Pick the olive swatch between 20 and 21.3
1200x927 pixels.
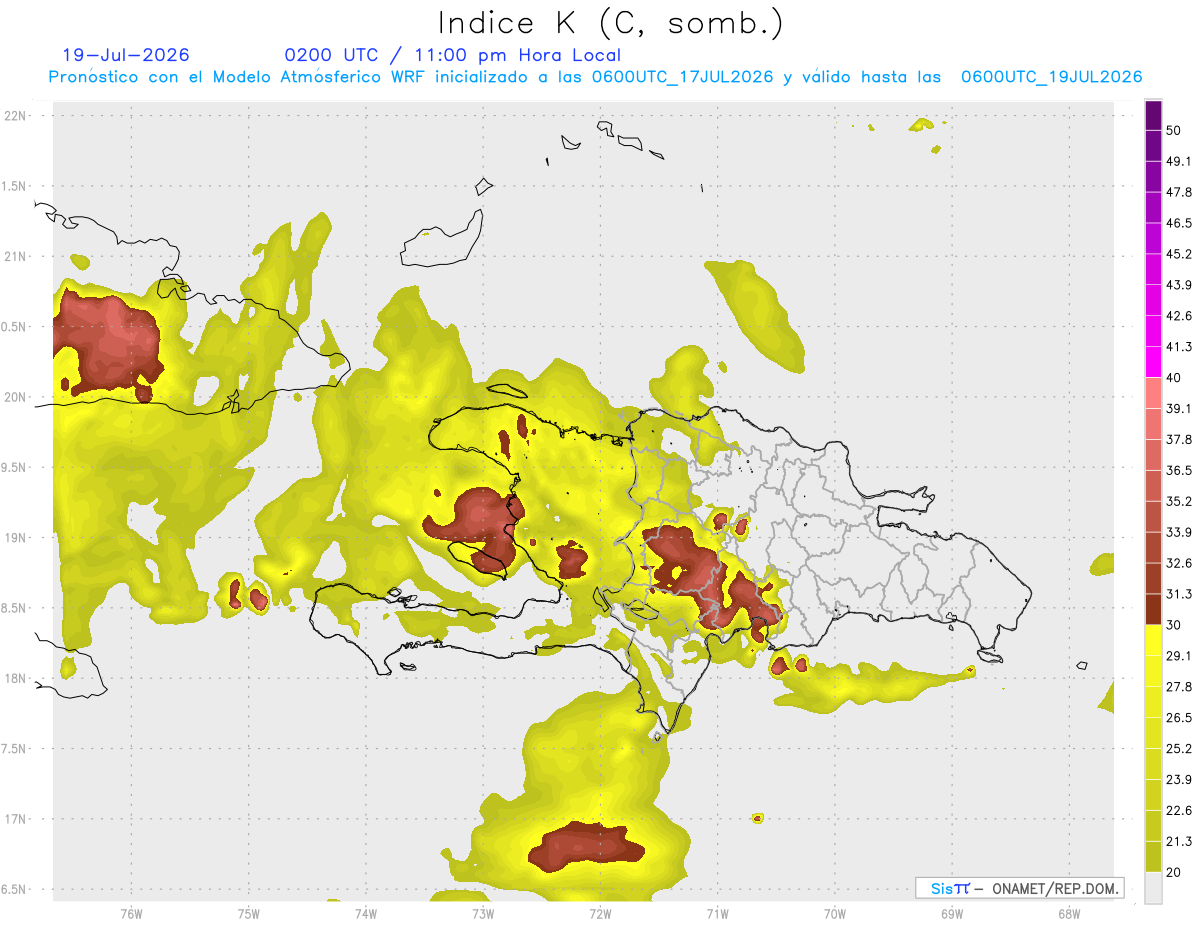[x=1153, y=856]
